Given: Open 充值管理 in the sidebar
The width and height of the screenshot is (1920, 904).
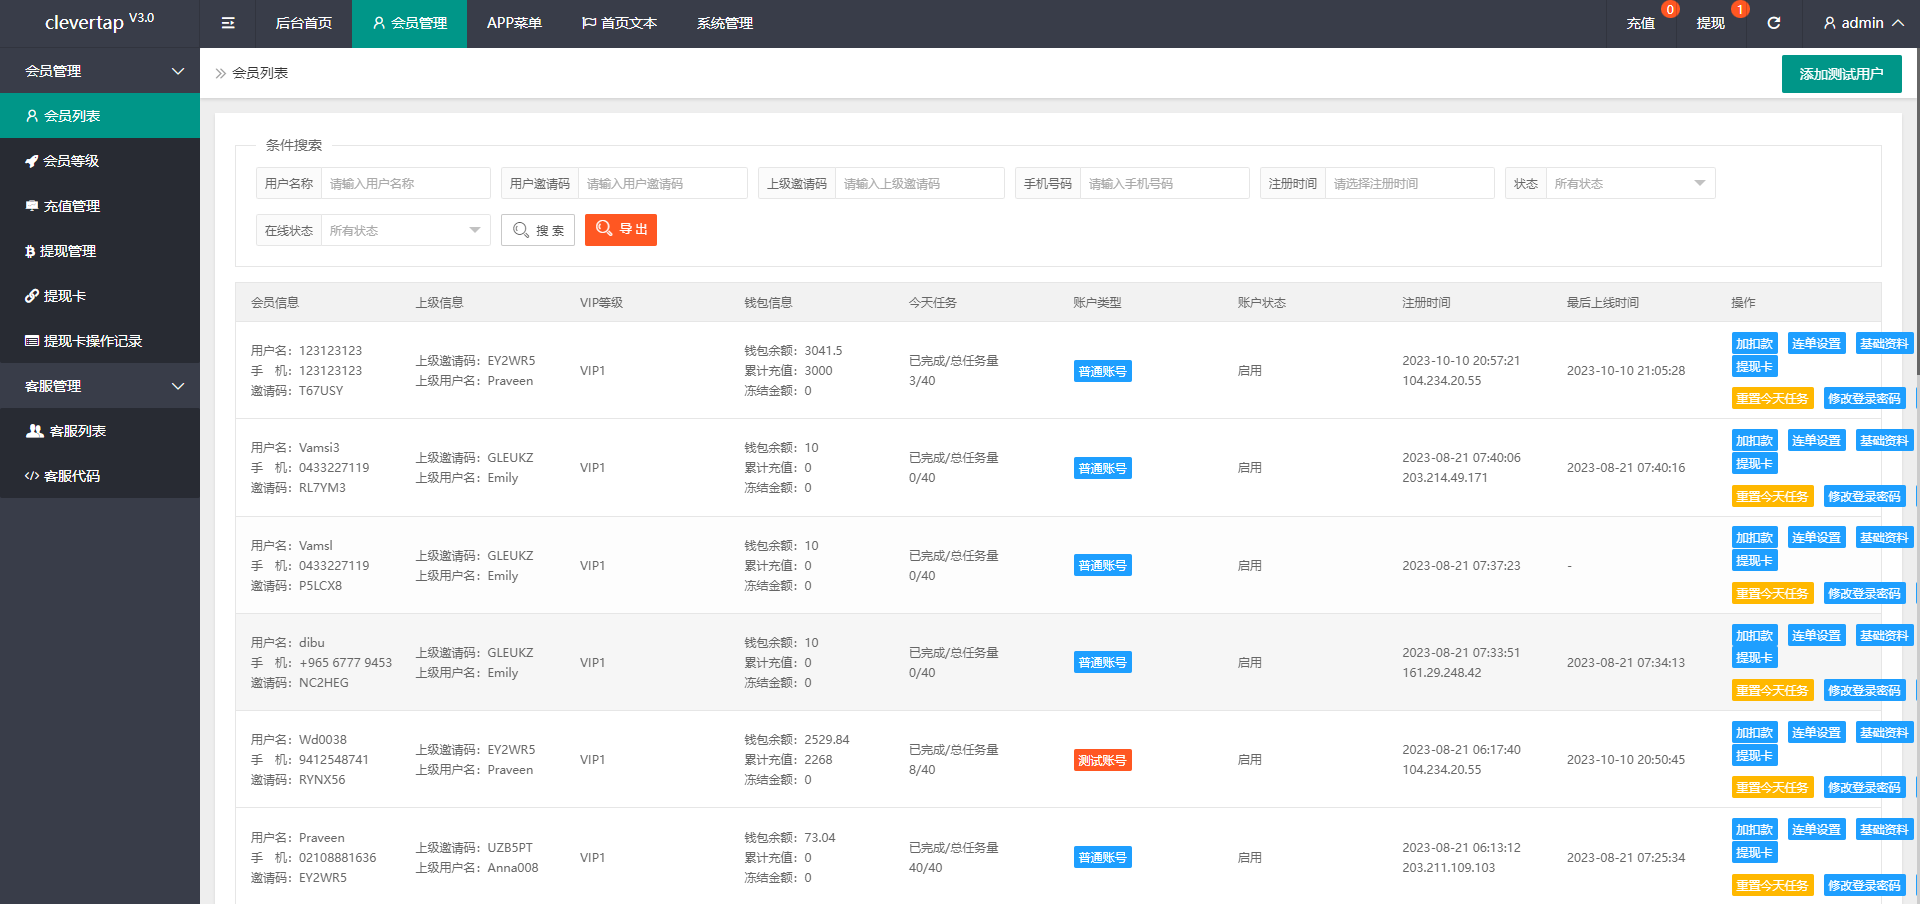Looking at the screenshot, I should pos(71,206).
